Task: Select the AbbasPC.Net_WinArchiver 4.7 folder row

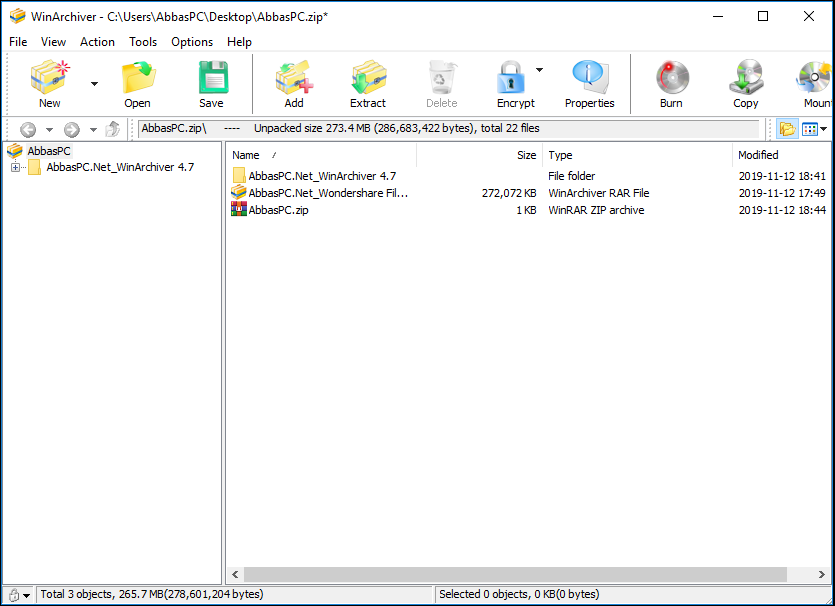Action: 528,176
